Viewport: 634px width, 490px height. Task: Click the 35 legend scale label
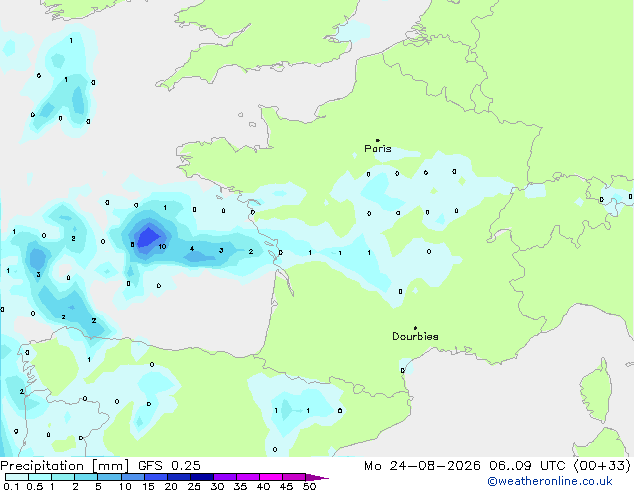240,486
